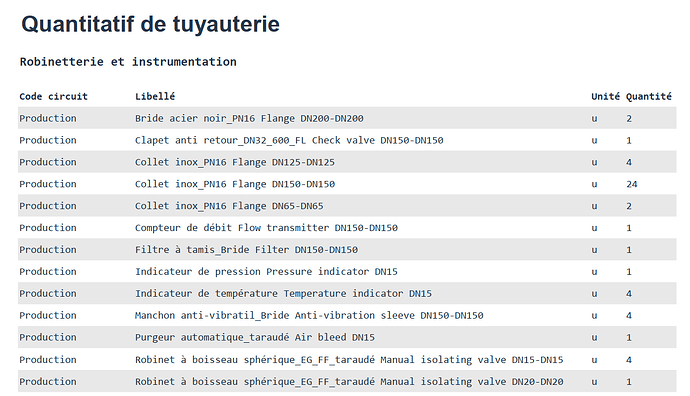The width and height of the screenshot is (690, 396).
Task: Select 'Compteur de débit Flow transmitter' label
Action: pos(266,228)
